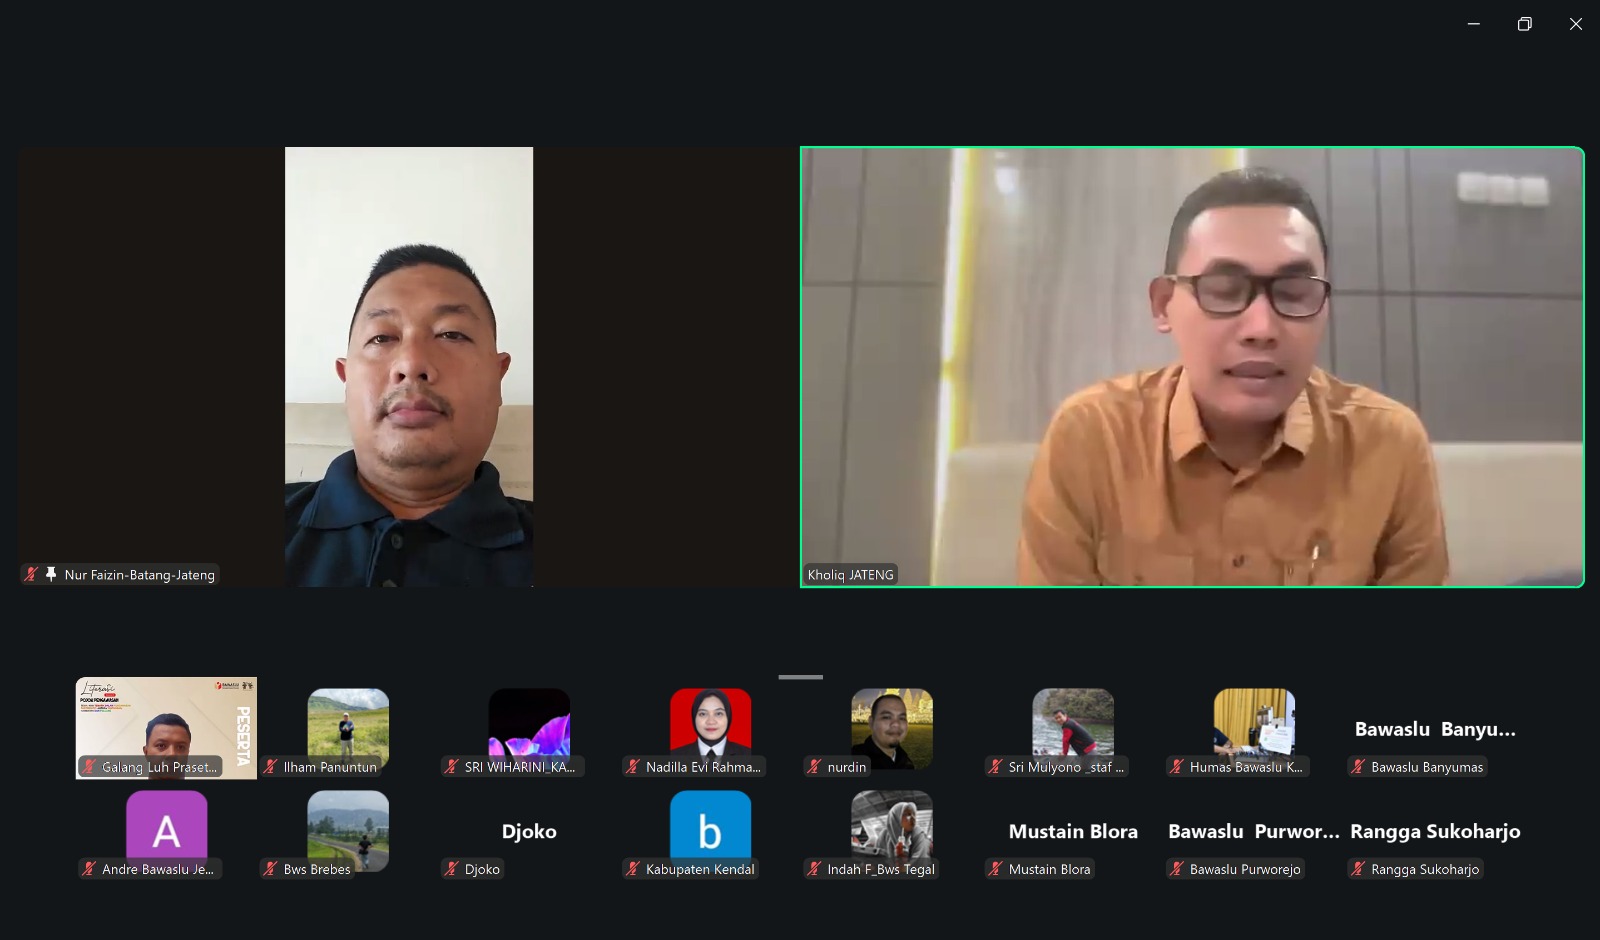Click muted mic icon beside Mustain Blora label
1600x940 pixels.
[995, 869]
